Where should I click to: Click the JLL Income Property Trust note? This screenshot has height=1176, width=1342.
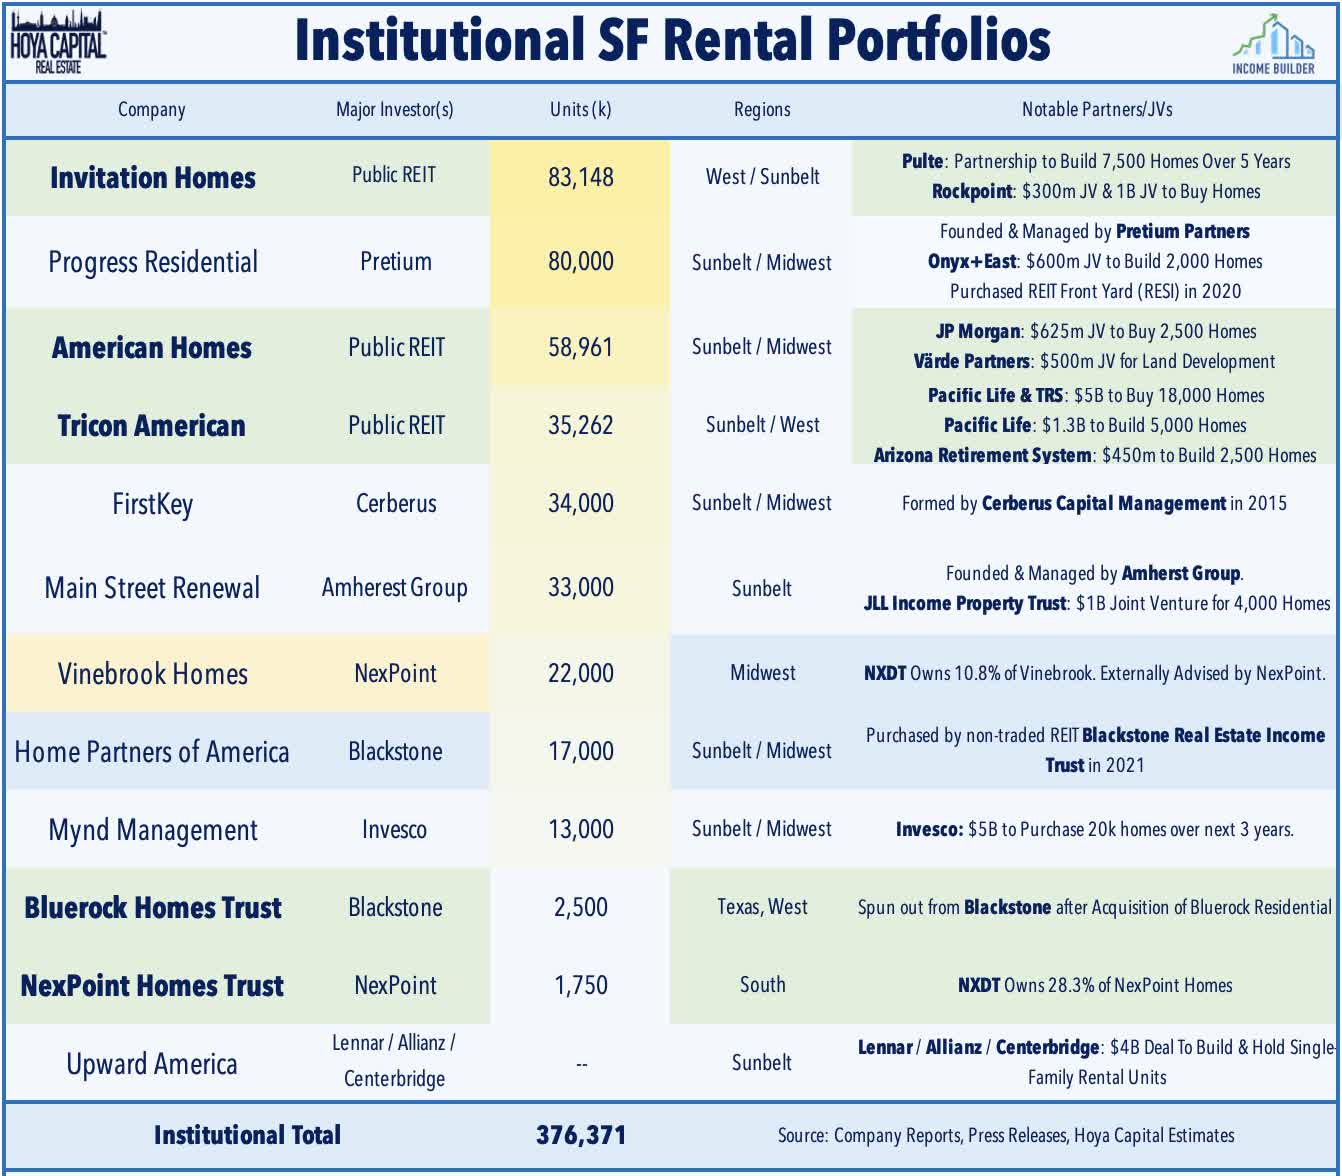1097,603
